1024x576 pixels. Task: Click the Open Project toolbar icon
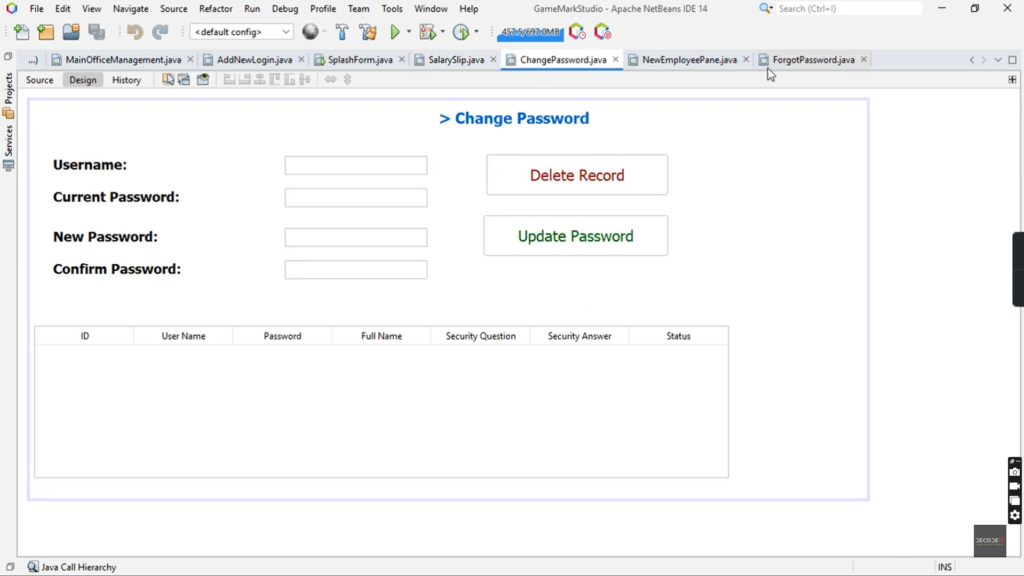tap(71, 32)
